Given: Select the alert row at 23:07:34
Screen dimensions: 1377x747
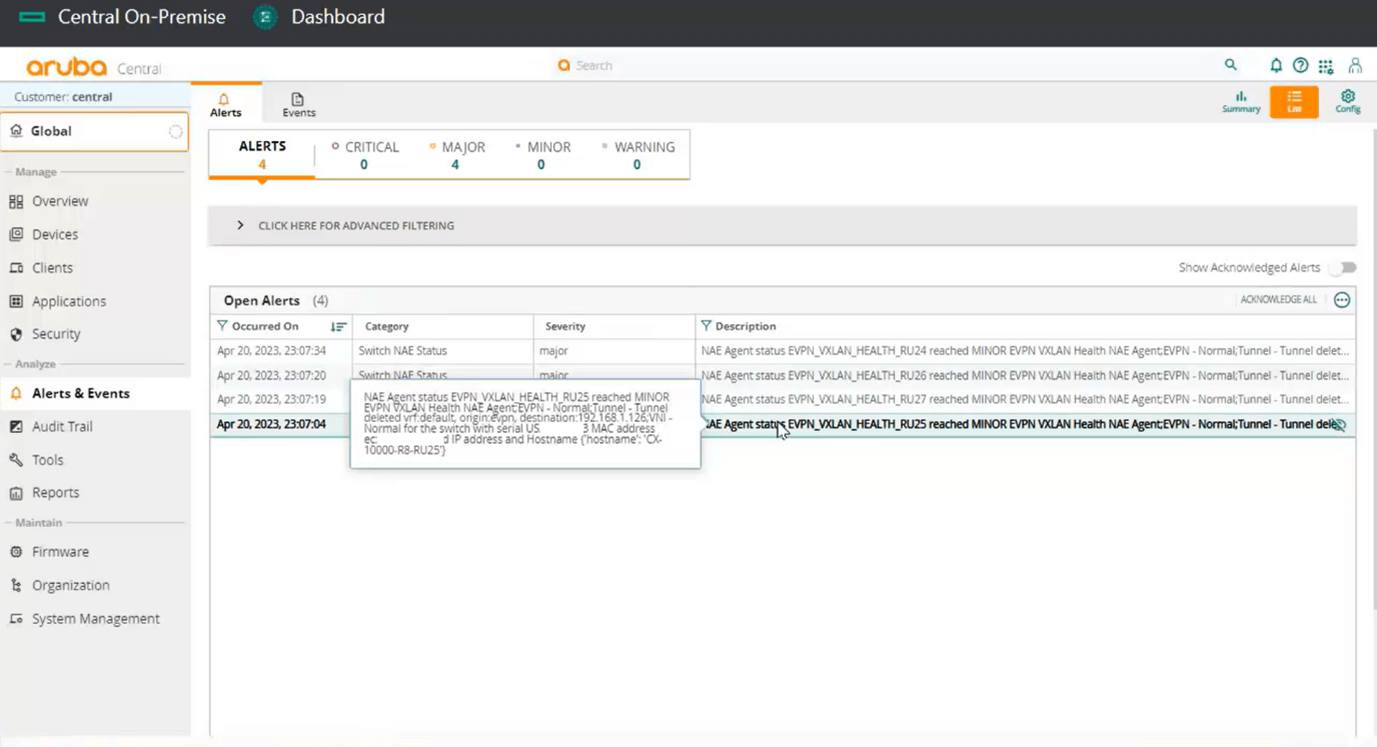Looking at the screenshot, I should (x=782, y=351).
